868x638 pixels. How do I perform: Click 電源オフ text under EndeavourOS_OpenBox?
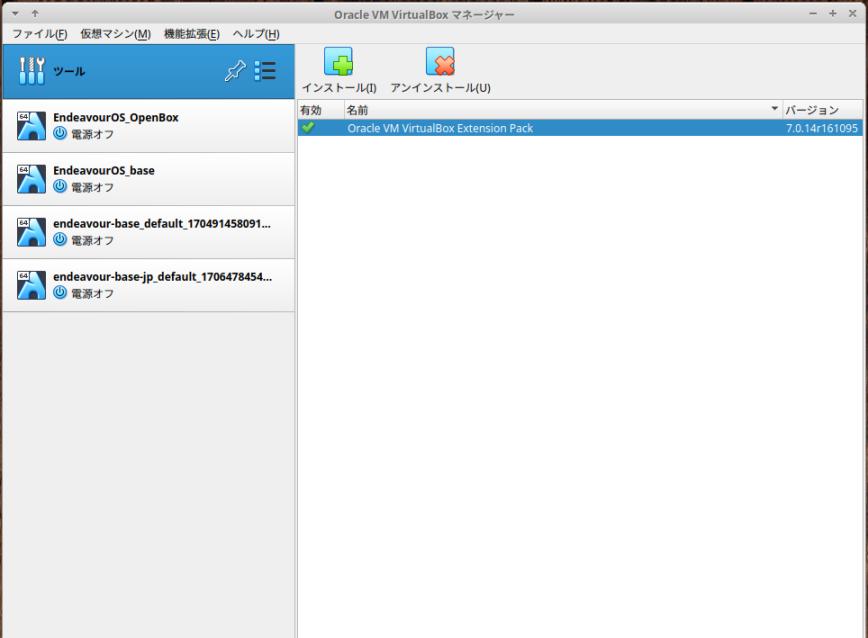pos(92,134)
